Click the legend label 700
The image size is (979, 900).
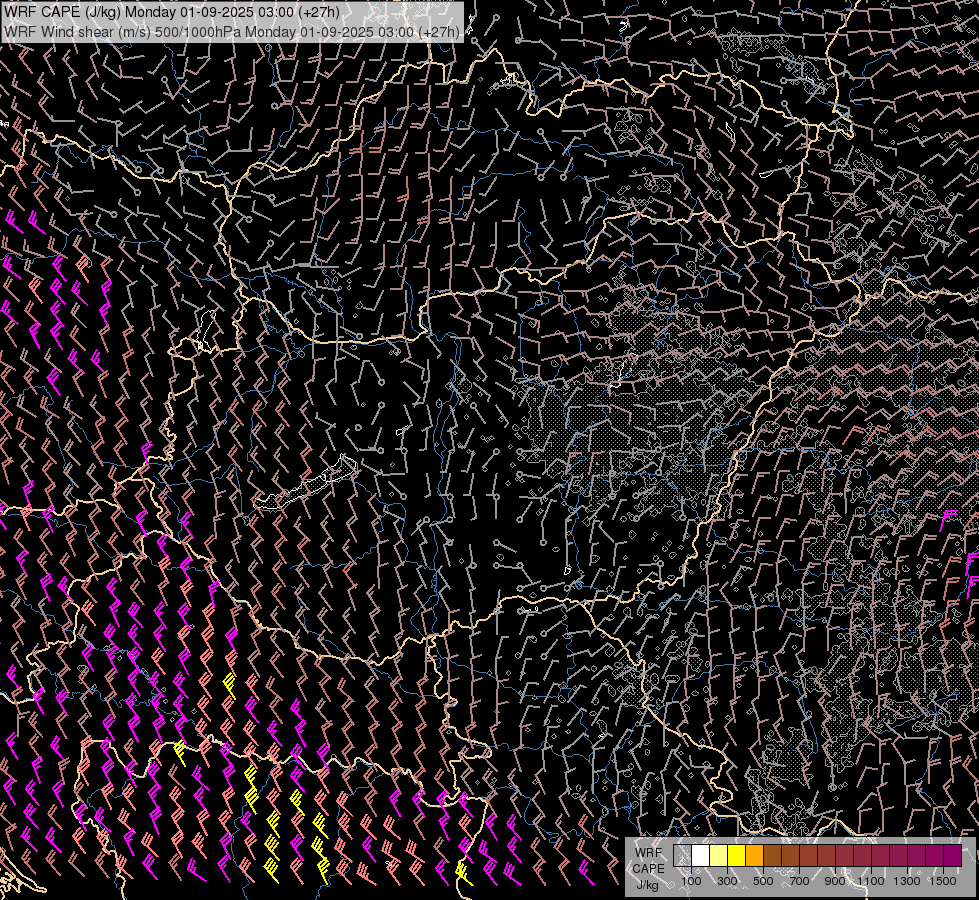[x=799, y=881]
